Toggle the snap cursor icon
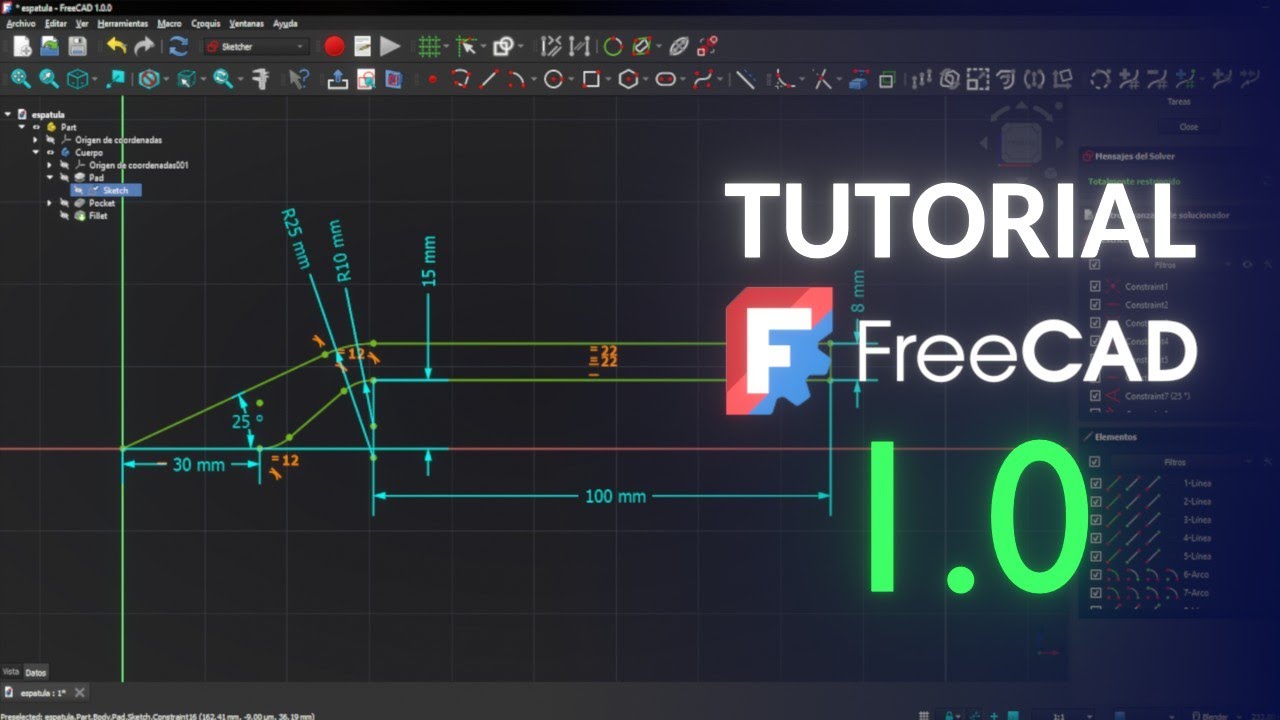 (465, 46)
